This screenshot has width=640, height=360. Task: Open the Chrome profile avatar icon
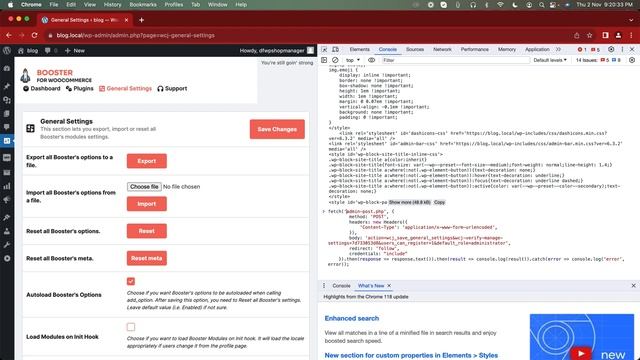tap(618, 36)
